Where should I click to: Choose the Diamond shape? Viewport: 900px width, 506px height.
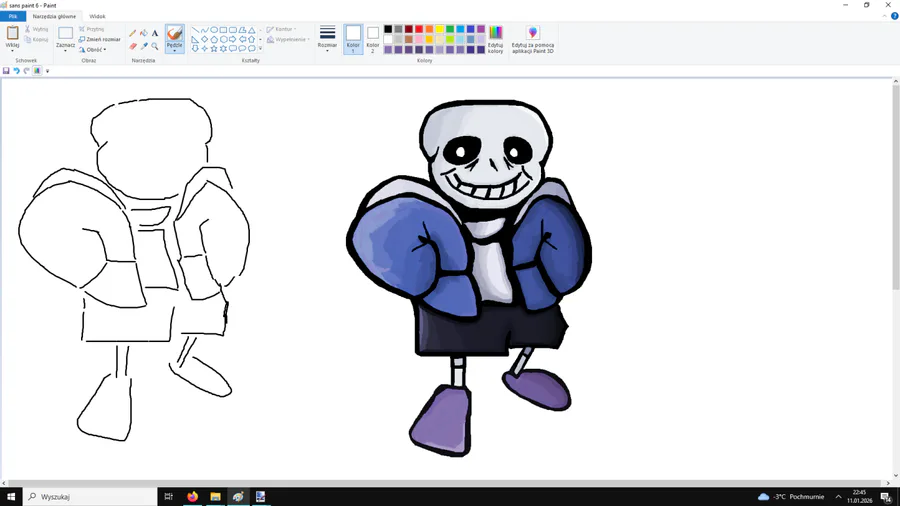click(x=204, y=40)
